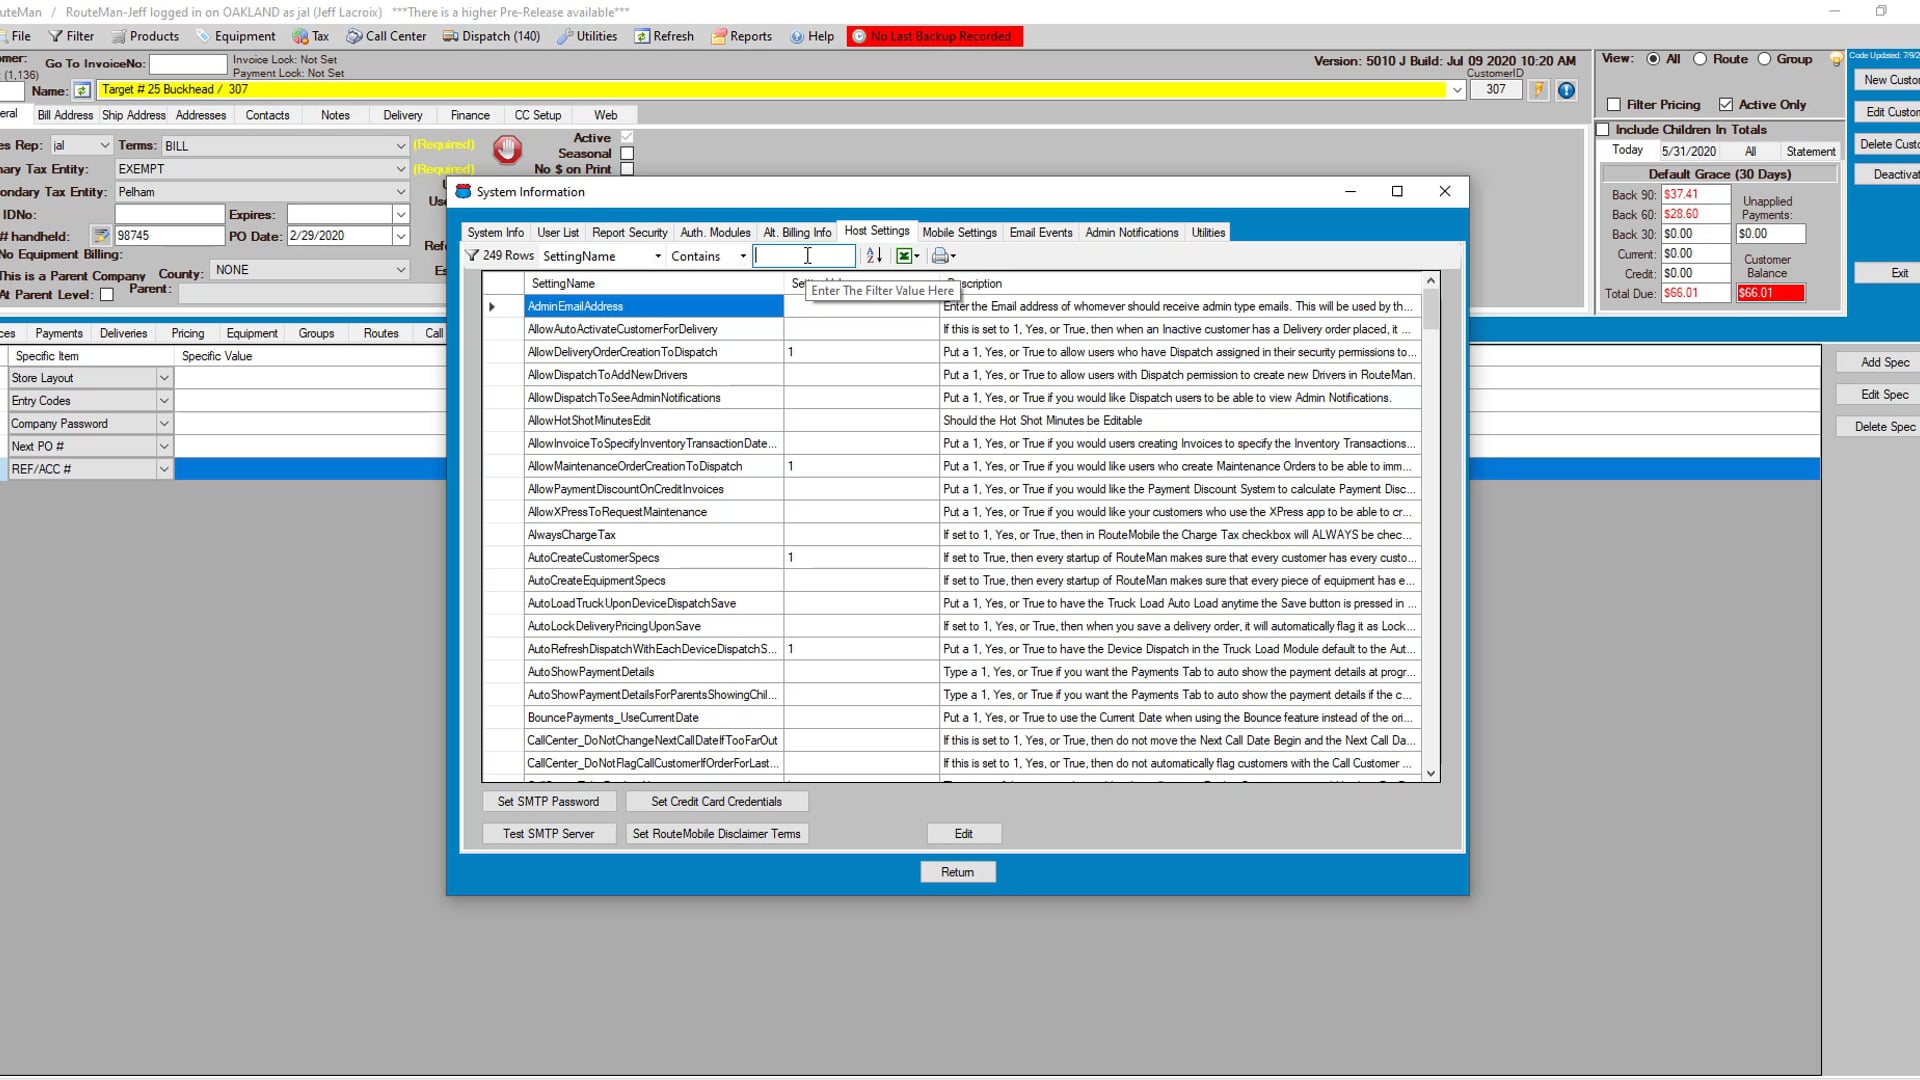1920x1080 pixels.
Task: Expand the Terms BILL dropdown
Action: coord(400,146)
